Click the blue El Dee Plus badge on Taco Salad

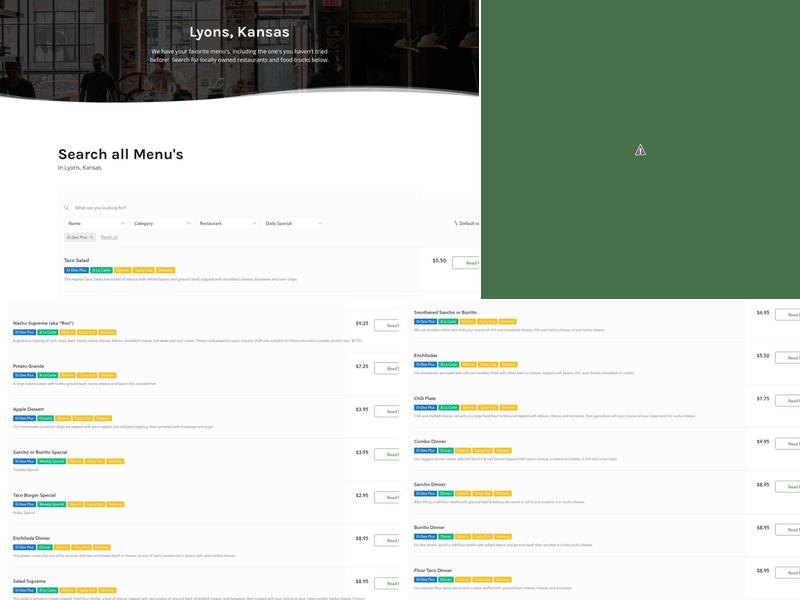pos(74,269)
